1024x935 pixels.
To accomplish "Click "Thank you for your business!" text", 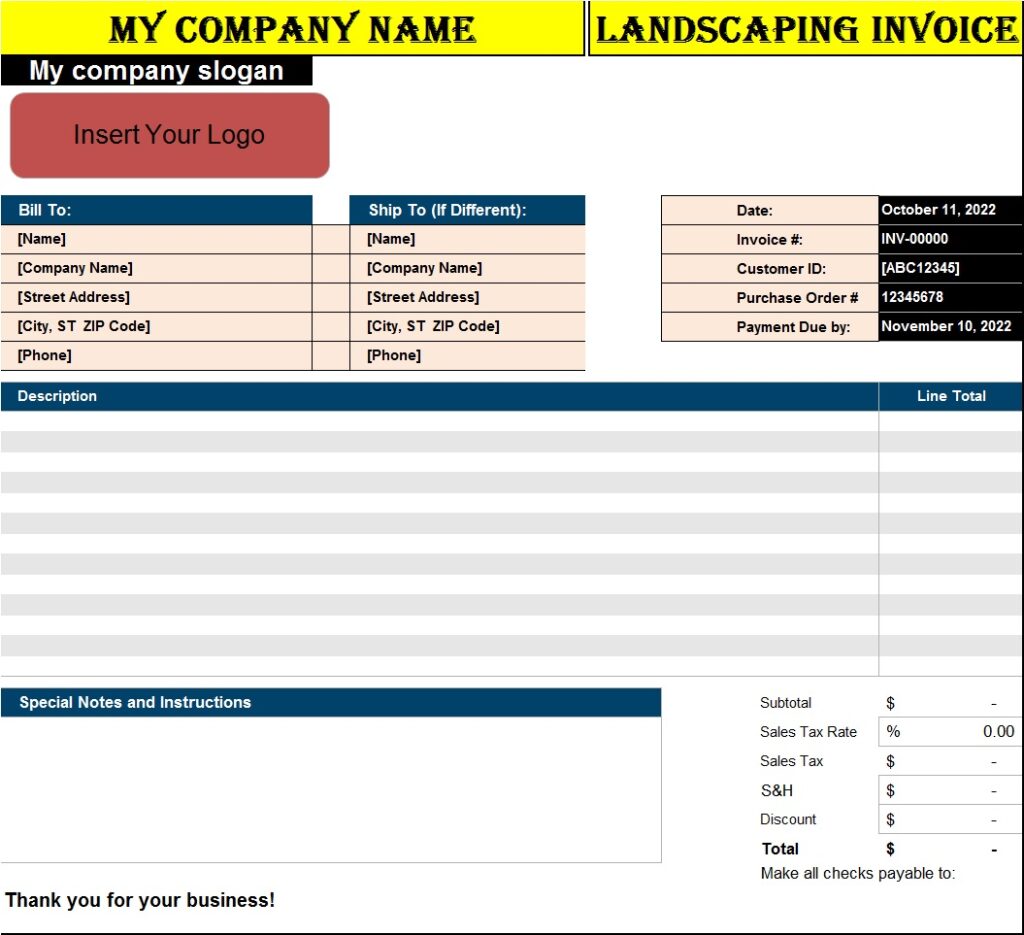I will coord(140,900).
